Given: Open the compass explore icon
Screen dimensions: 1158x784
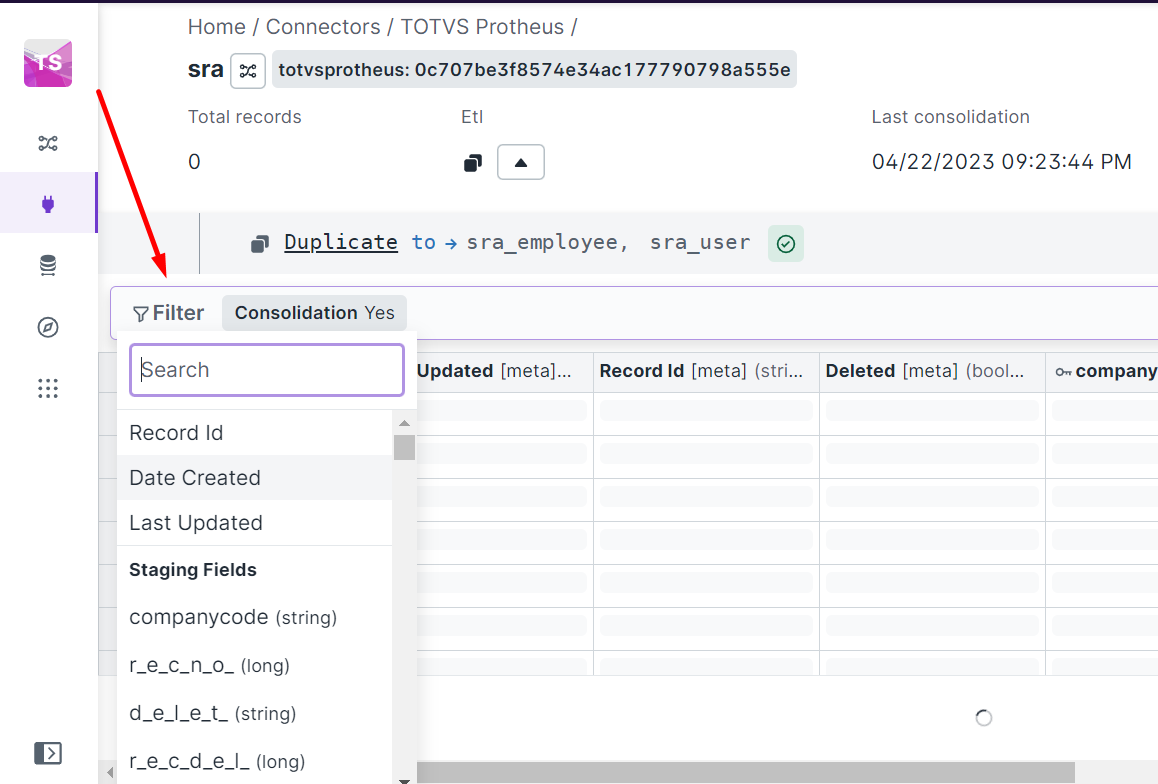Looking at the screenshot, I should 48,327.
